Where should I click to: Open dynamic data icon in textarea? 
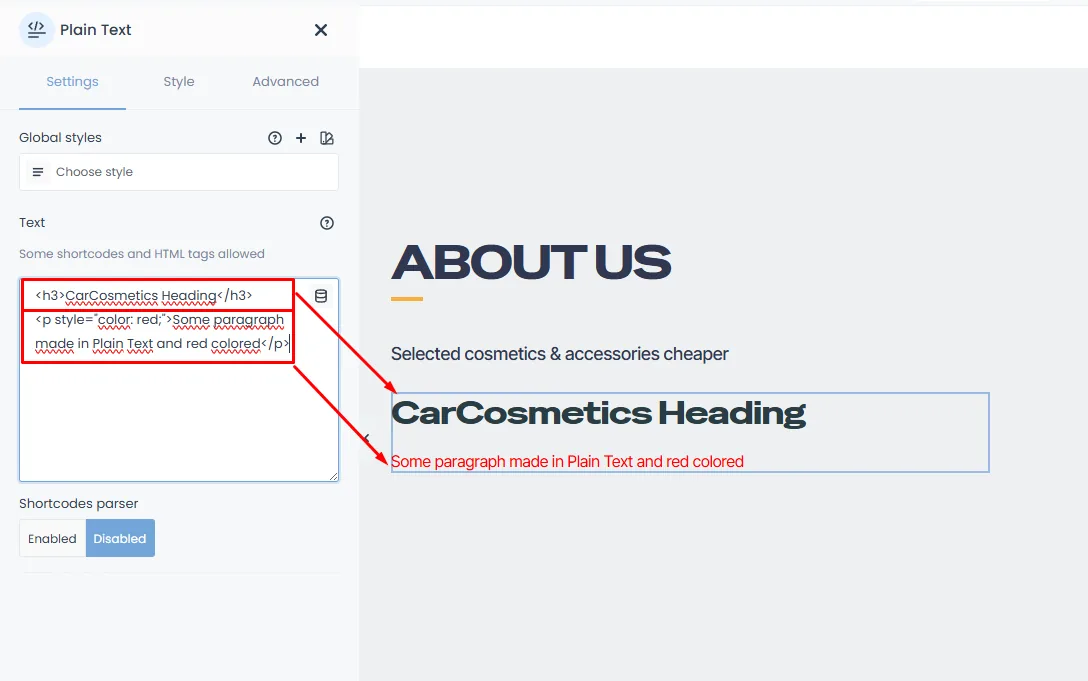(321, 296)
